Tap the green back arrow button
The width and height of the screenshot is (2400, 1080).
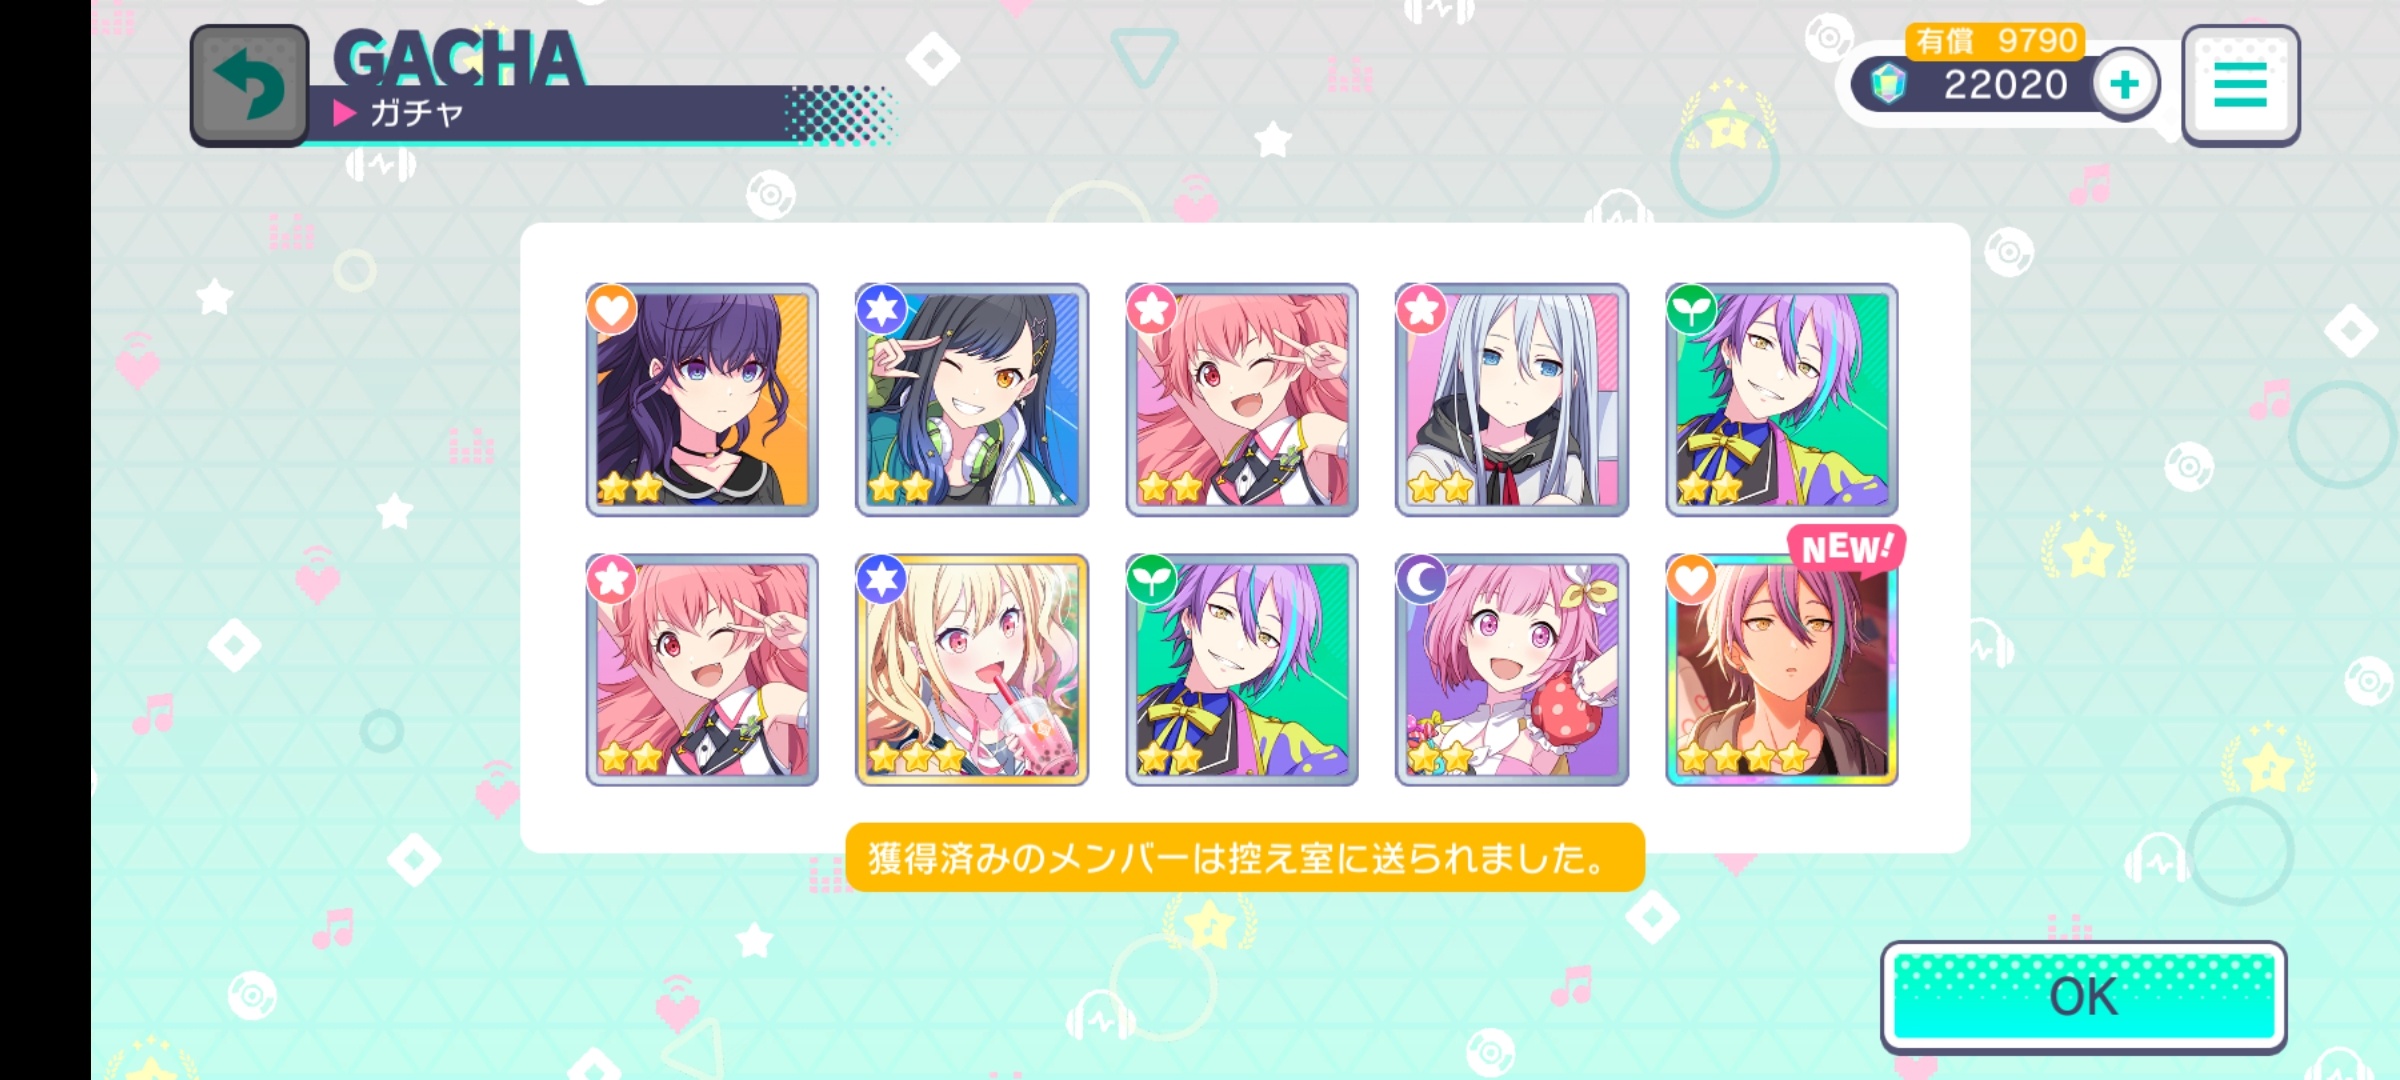(x=249, y=86)
